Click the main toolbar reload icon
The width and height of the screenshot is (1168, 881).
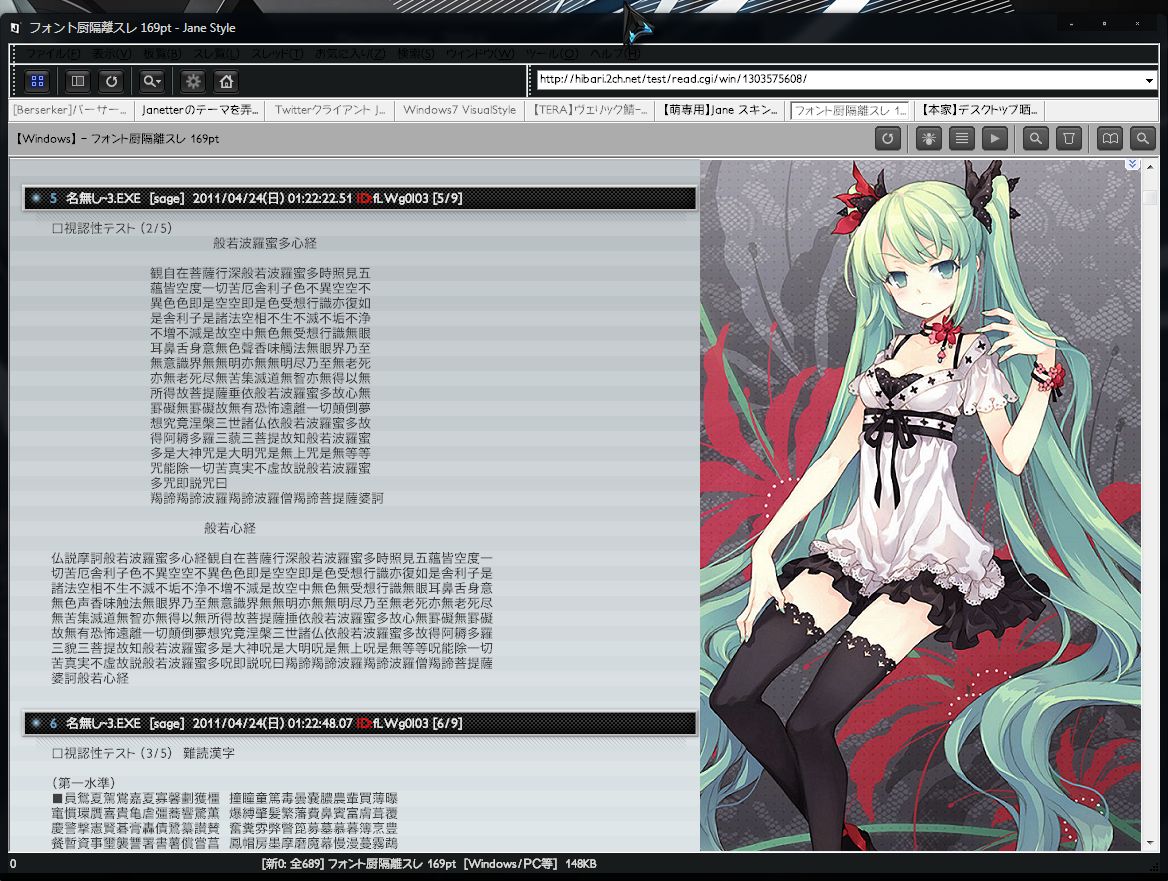pos(112,81)
